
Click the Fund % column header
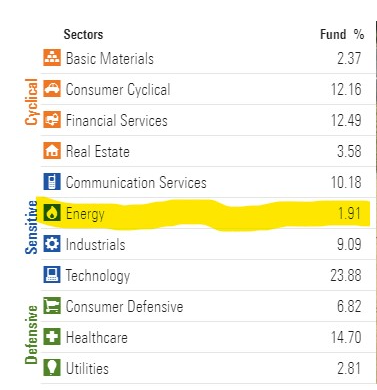click(x=342, y=34)
